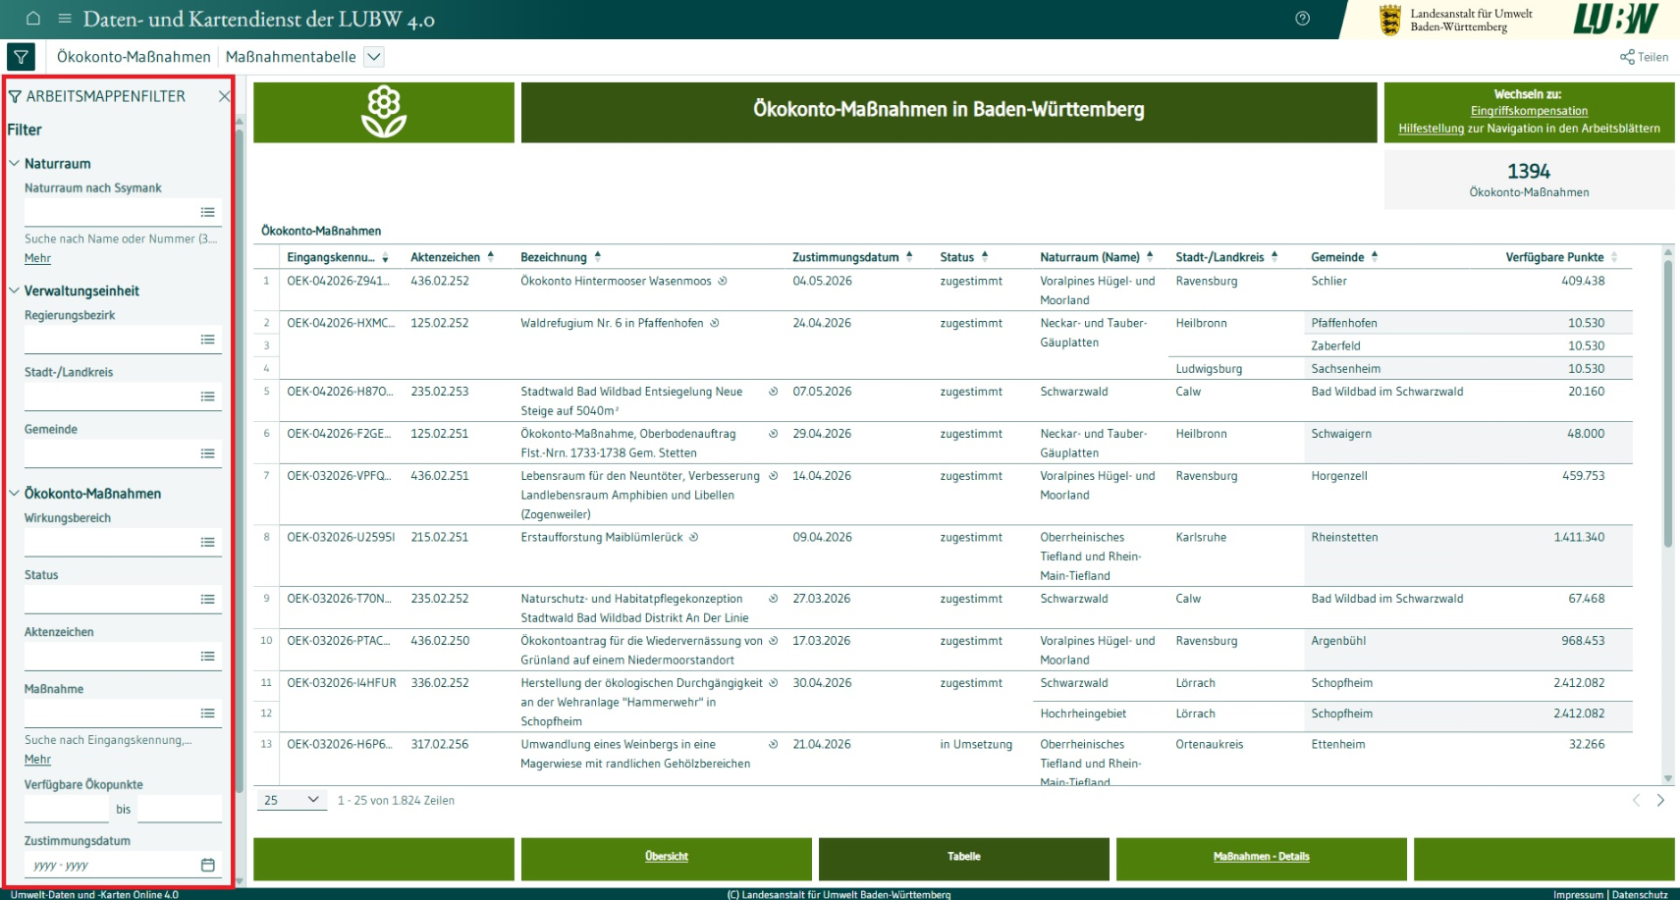Open the Stadt-/Landkreis filter list icon
This screenshot has height=900, width=1680.
pyautogui.click(x=207, y=397)
